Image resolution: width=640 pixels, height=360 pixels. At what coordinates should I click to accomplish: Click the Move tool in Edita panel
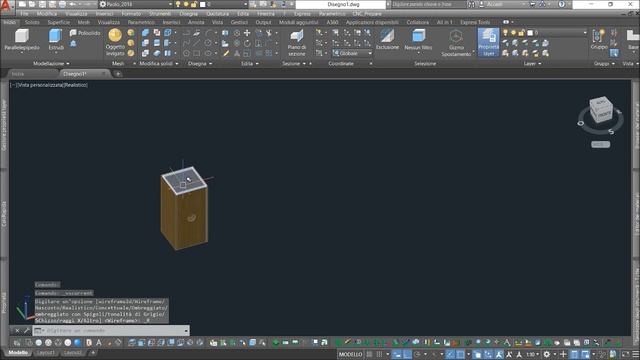coord(247,33)
